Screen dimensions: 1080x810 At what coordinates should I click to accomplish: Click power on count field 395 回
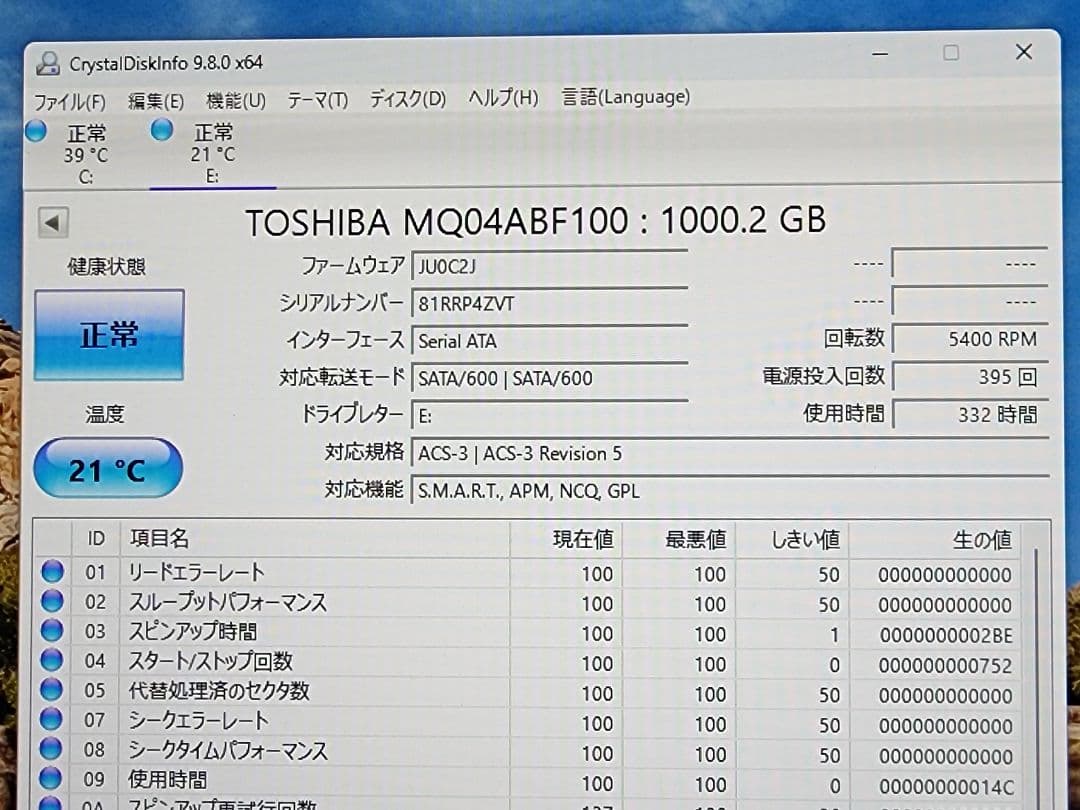pyautogui.click(x=970, y=376)
